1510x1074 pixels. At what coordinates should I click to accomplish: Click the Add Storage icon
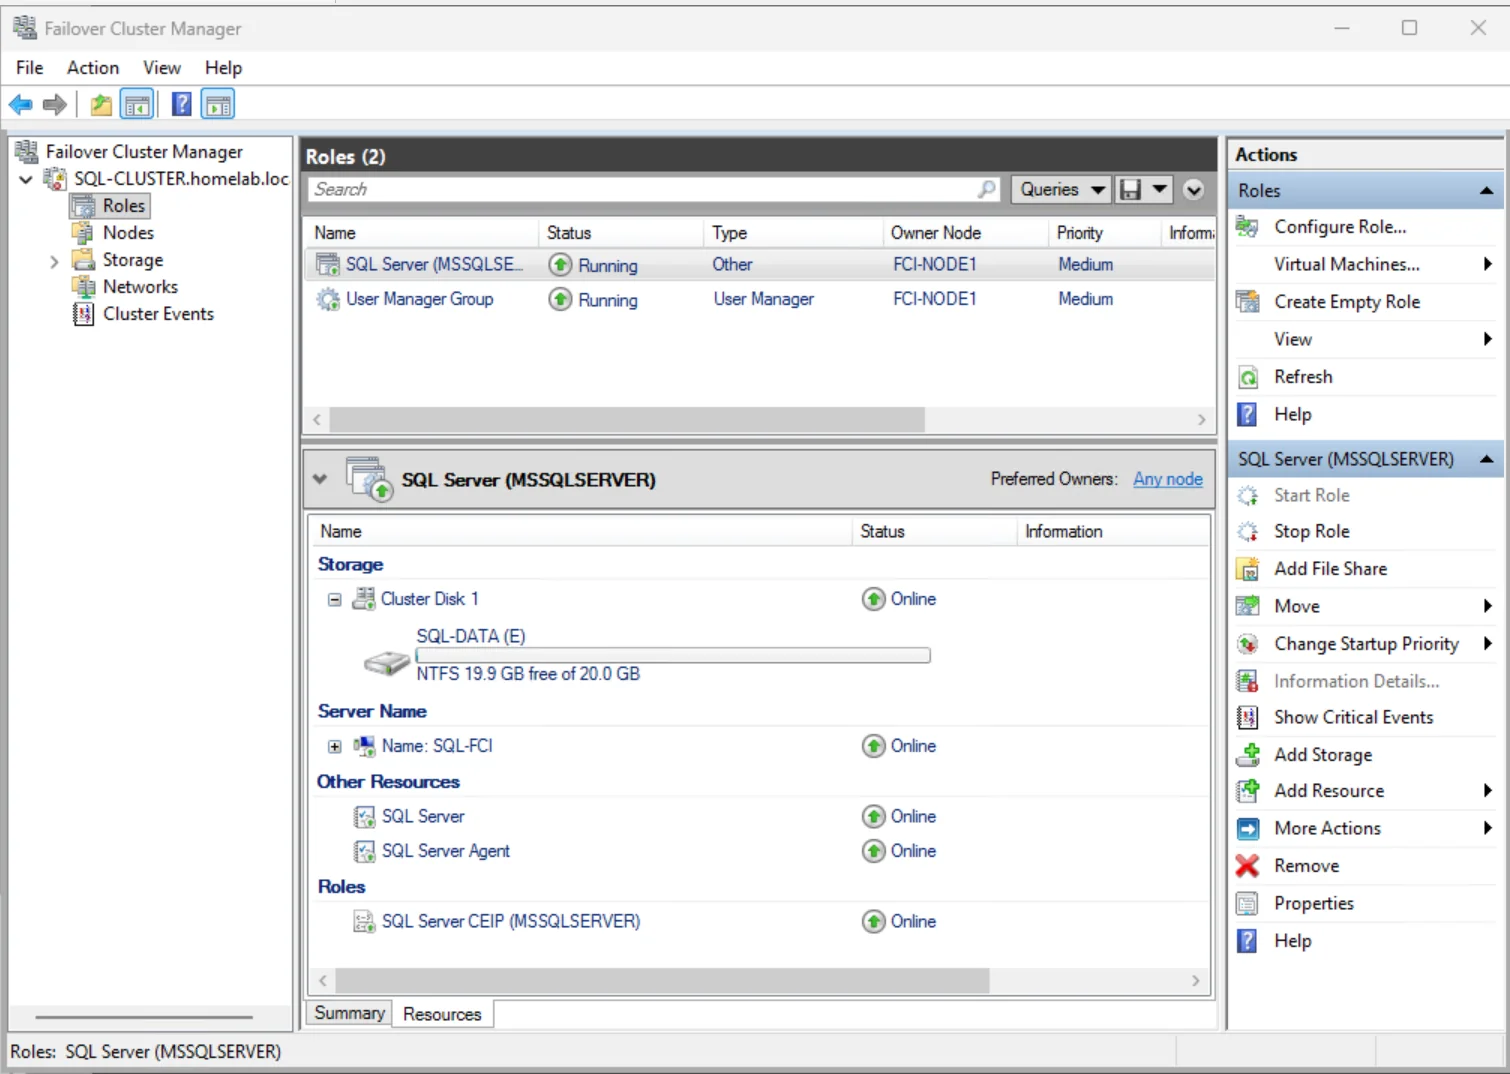(x=1247, y=755)
